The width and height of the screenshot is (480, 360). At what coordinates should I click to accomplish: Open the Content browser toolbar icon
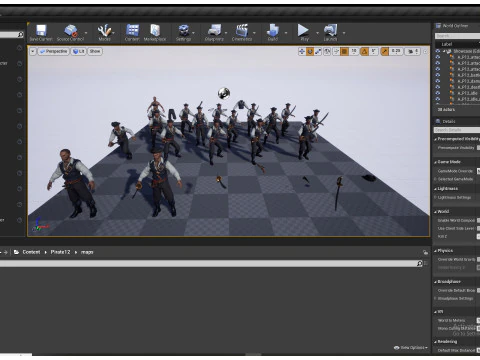click(x=132, y=30)
